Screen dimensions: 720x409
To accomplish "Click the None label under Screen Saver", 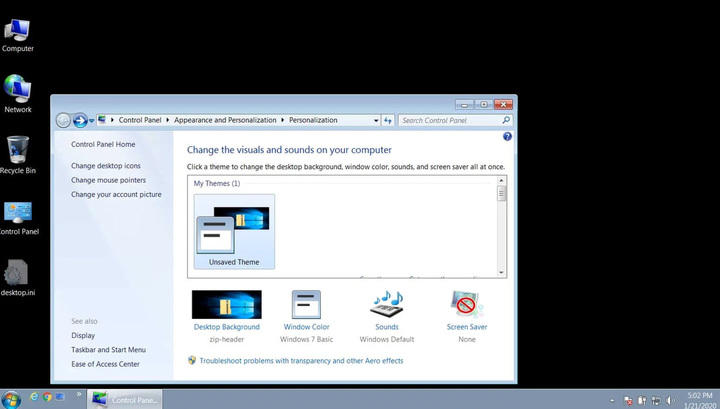I will pyautogui.click(x=467, y=339).
